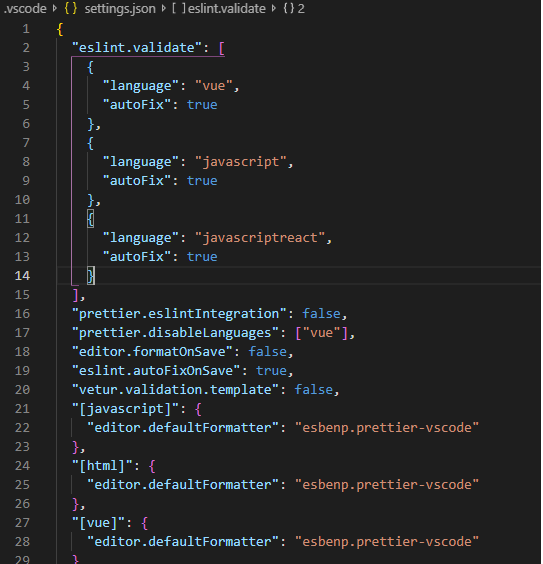Click the closing brace on line 6

(x=91, y=124)
